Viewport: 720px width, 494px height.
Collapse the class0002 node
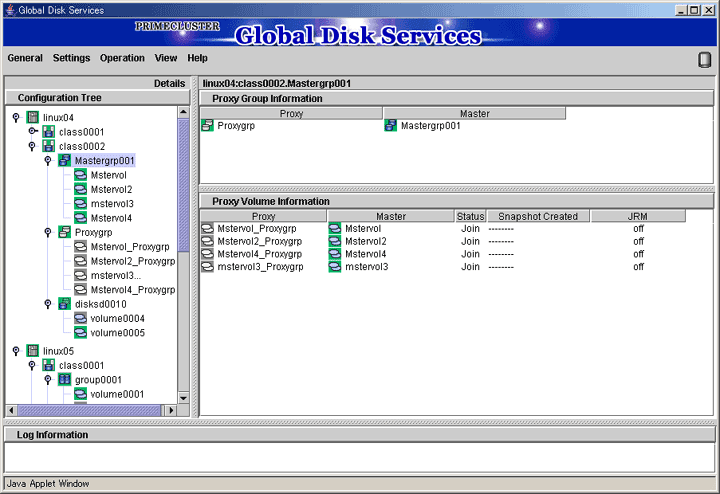[32, 146]
